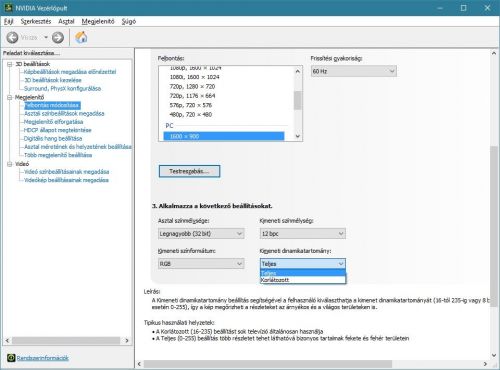Select Felbontás módosítása tree item

coord(52,105)
